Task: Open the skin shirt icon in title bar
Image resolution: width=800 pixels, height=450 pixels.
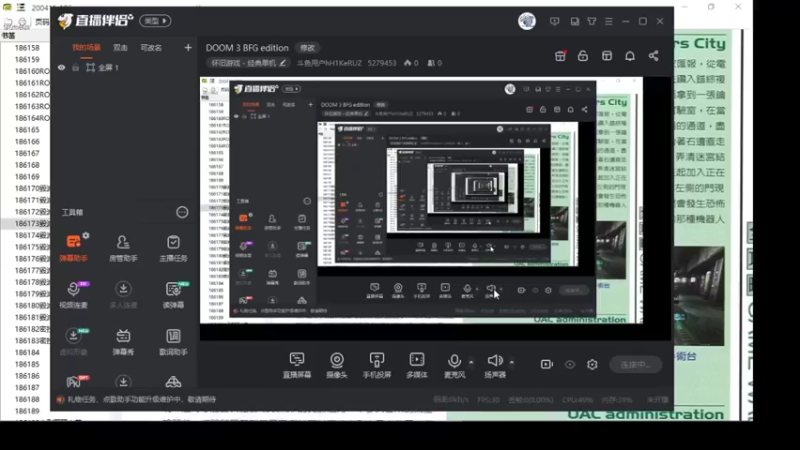Action: (592, 21)
